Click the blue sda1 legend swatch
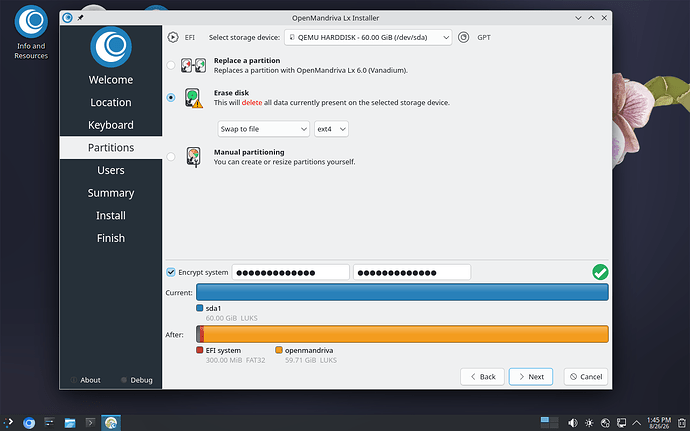This screenshot has width=690, height=431. tap(199, 308)
